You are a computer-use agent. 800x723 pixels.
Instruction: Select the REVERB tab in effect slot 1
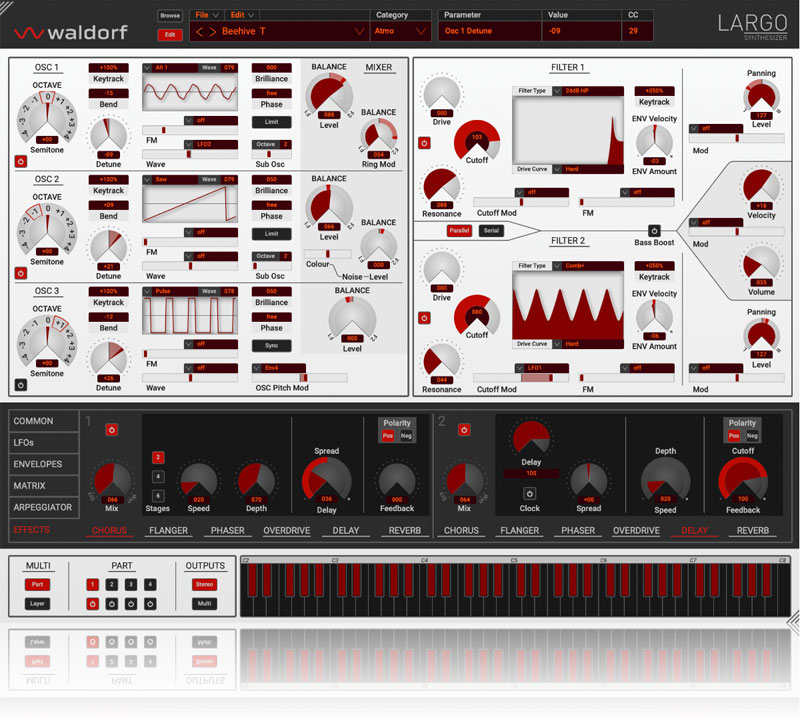coord(405,531)
